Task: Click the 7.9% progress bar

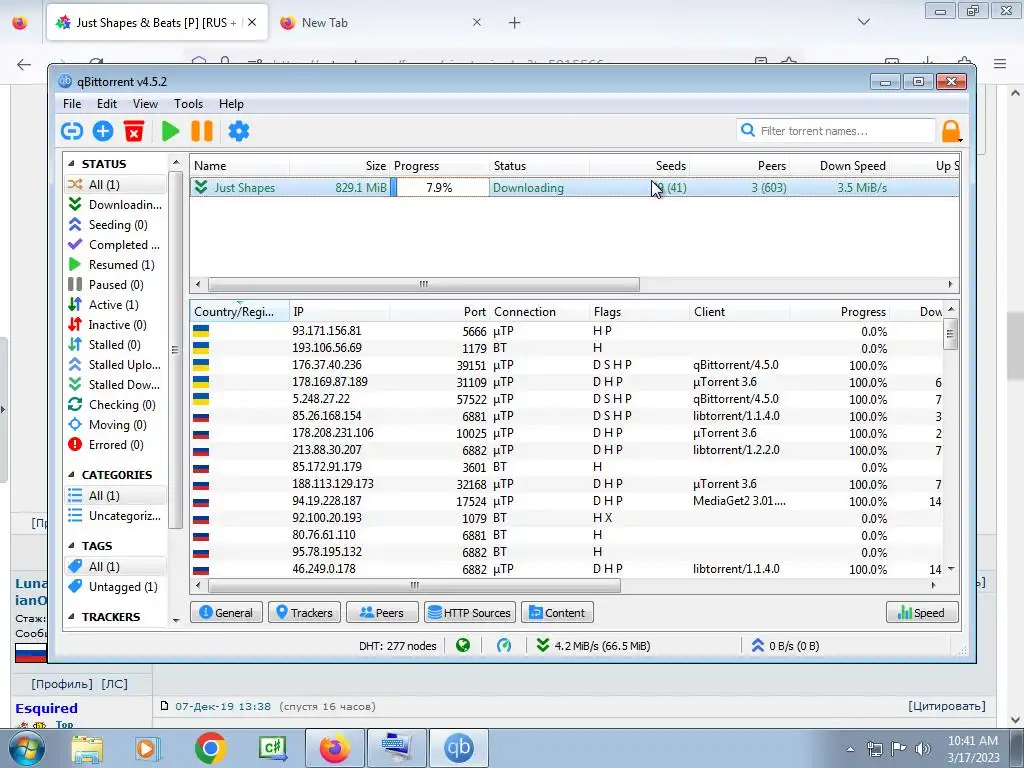Action: pos(440,187)
